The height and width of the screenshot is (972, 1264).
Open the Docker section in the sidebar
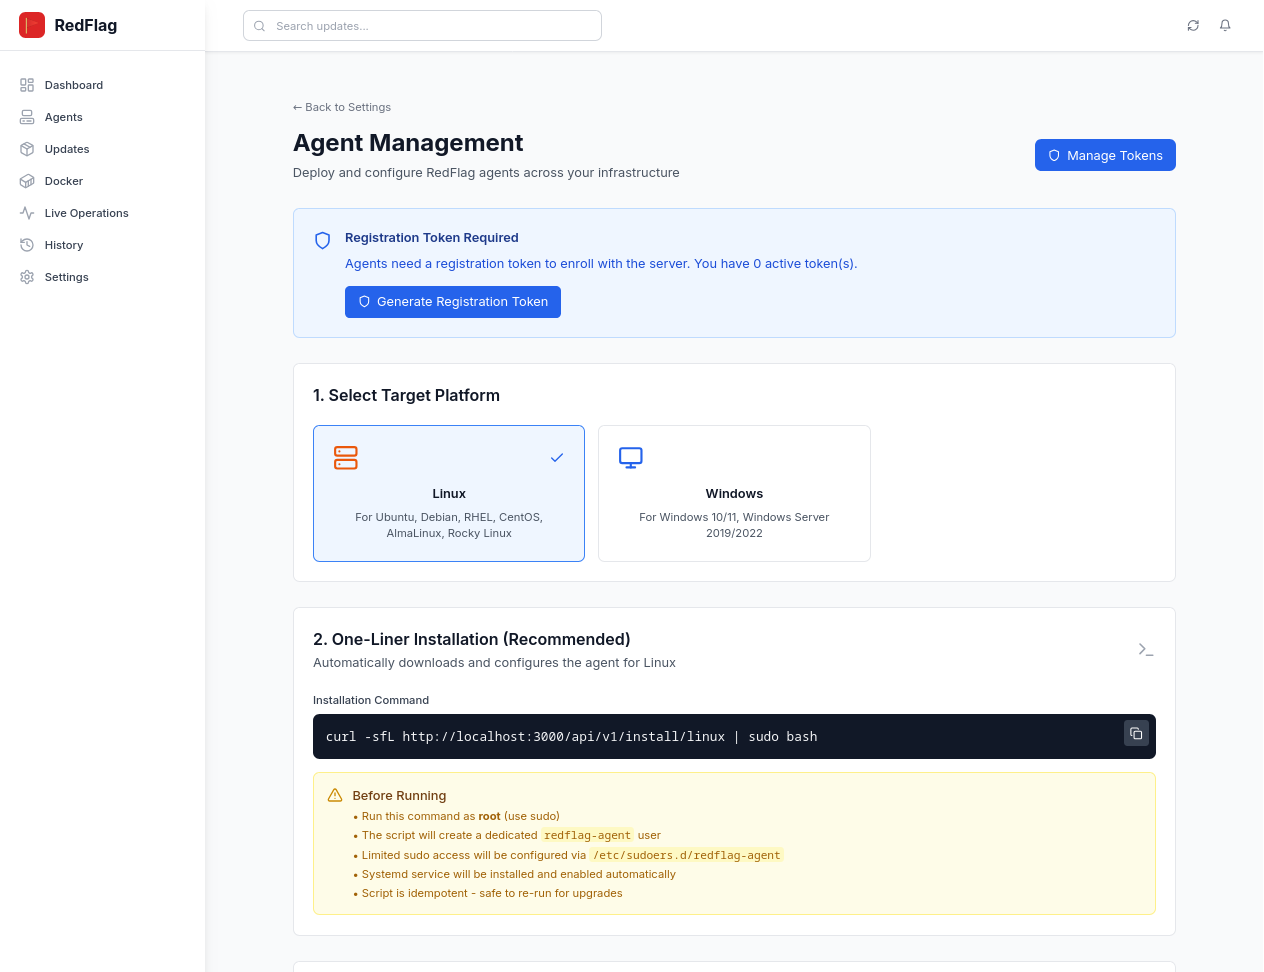[63, 181]
